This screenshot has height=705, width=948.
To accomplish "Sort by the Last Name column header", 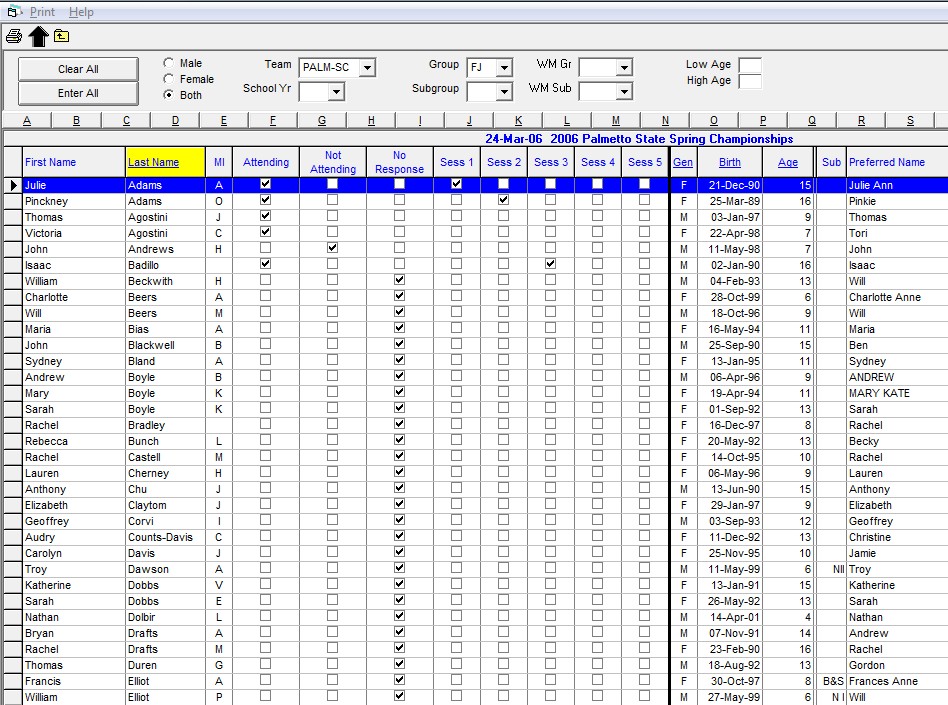I will coord(153,162).
